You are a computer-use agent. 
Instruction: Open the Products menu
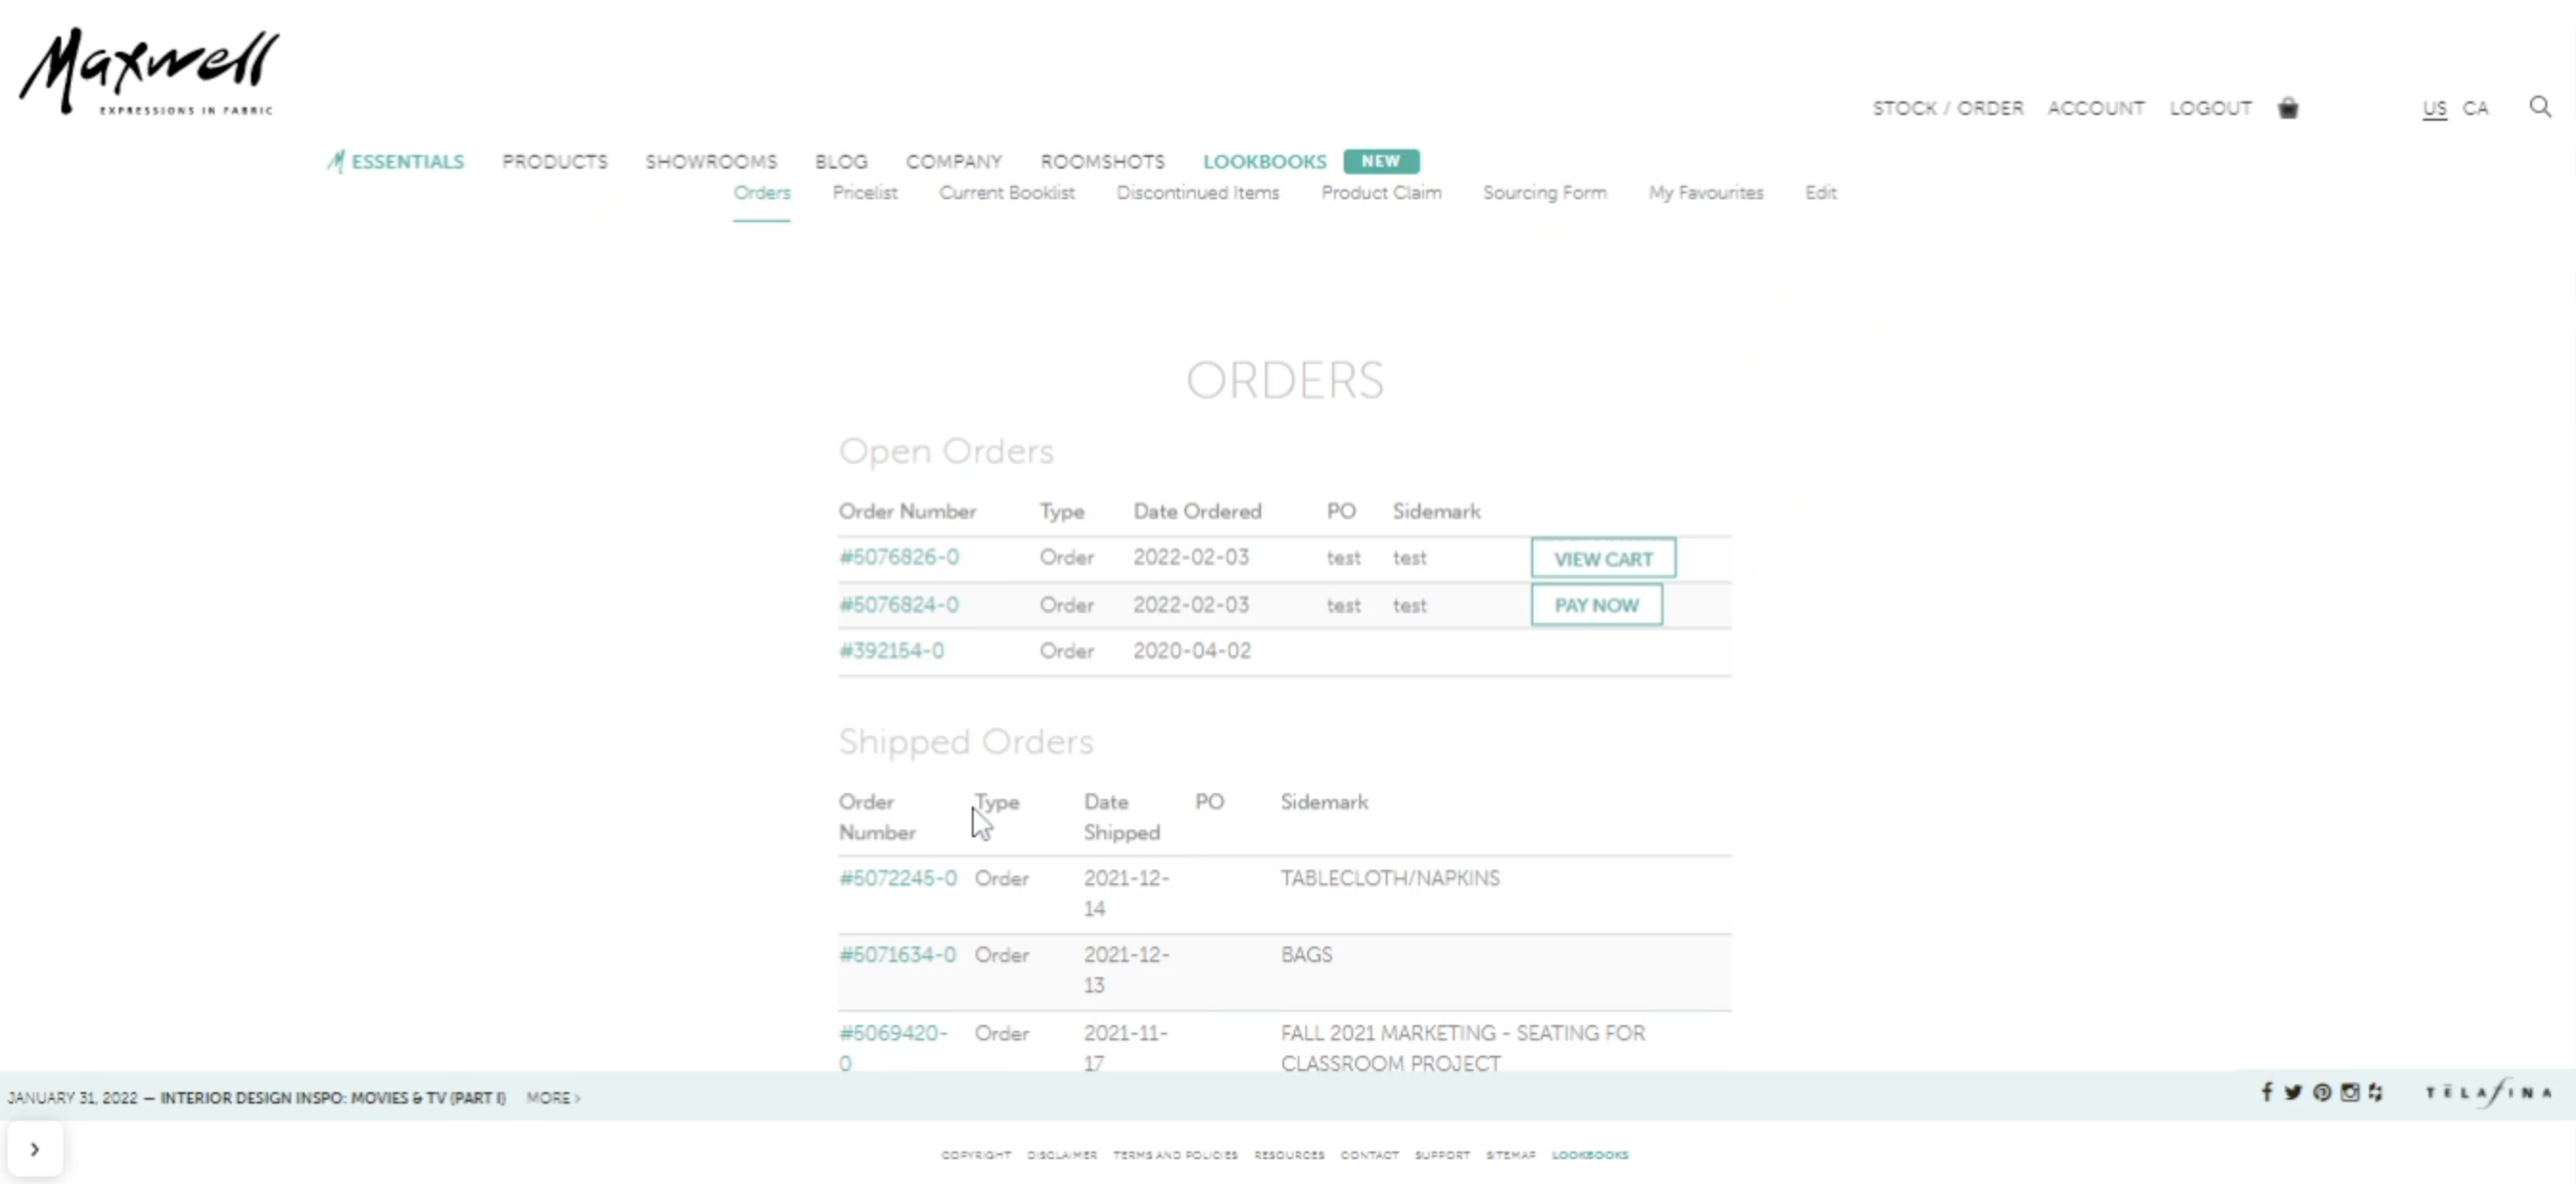(x=554, y=162)
